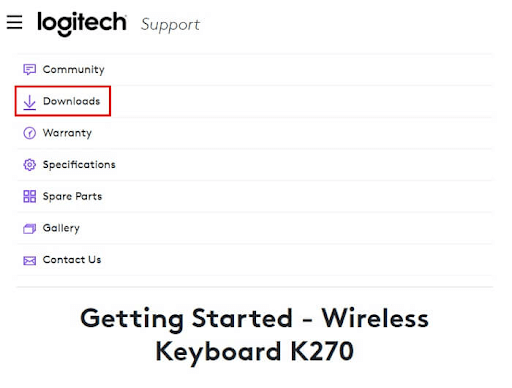Choose the Contact Us menu label
Screen dimensions: 512x388
(x=72, y=260)
